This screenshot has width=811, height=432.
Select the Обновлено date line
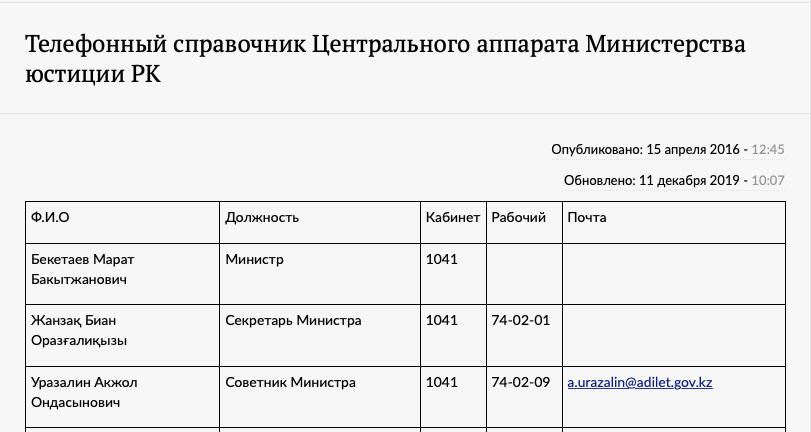[674, 181]
